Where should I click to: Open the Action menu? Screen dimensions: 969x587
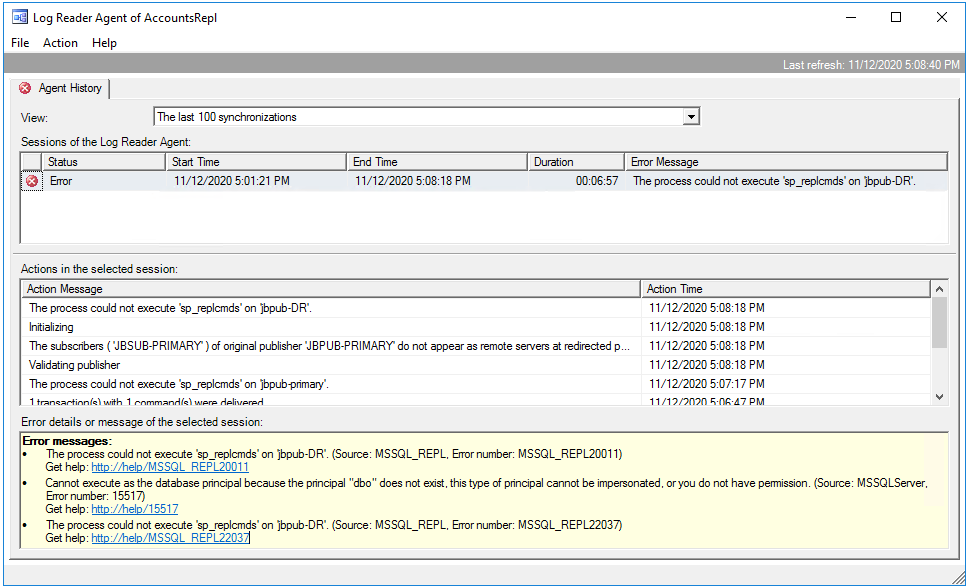[60, 43]
